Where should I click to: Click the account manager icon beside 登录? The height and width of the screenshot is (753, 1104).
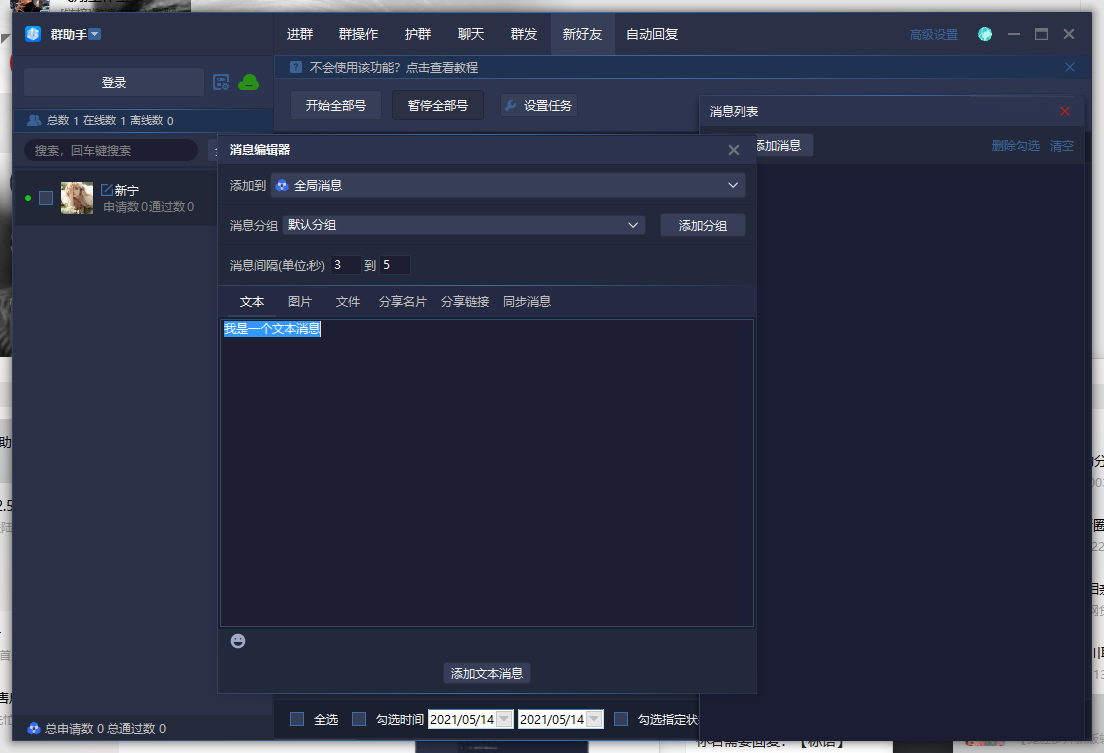coord(221,82)
